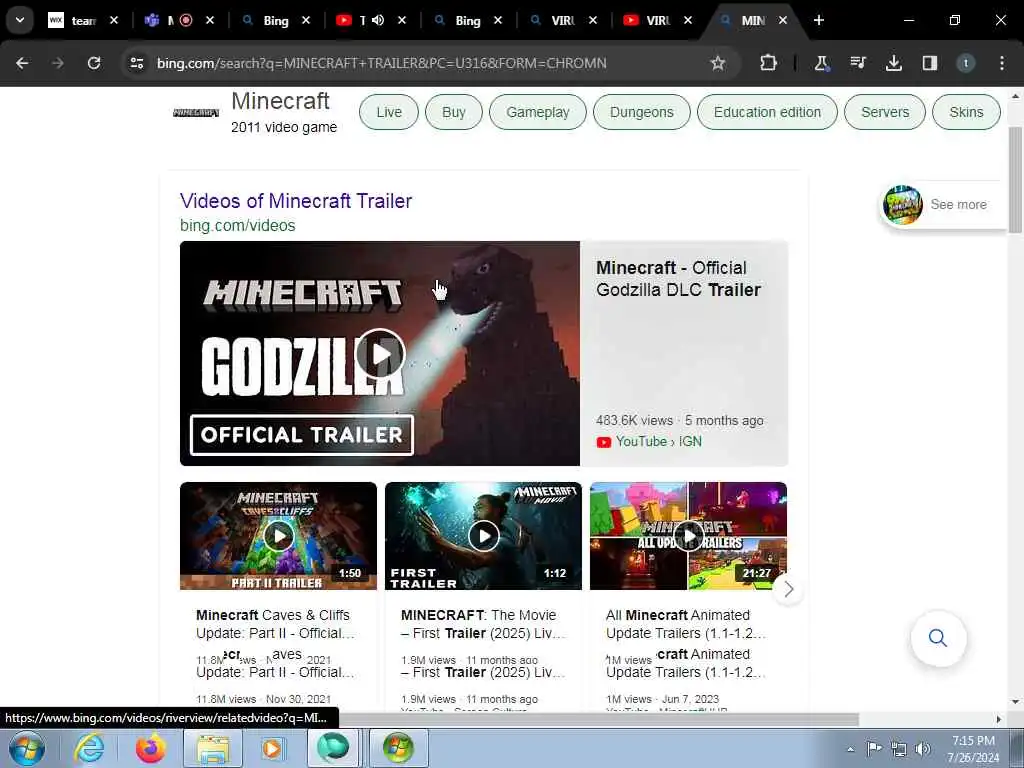Mute the audio-playing YouTube tab speaker icon
The width and height of the screenshot is (1024, 768).
click(378, 20)
